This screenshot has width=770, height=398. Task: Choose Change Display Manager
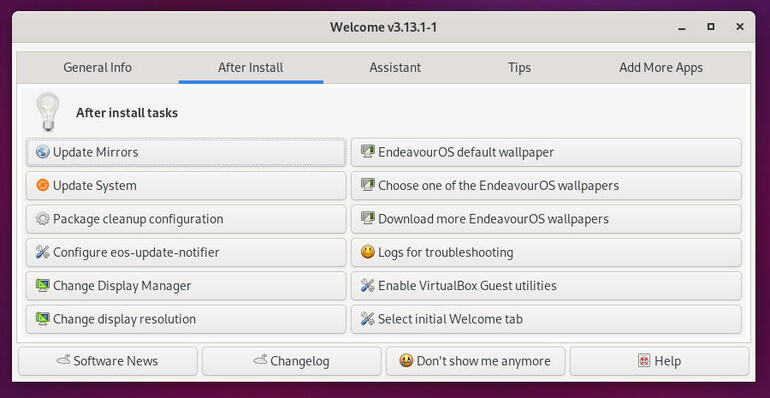pos(186,286)
